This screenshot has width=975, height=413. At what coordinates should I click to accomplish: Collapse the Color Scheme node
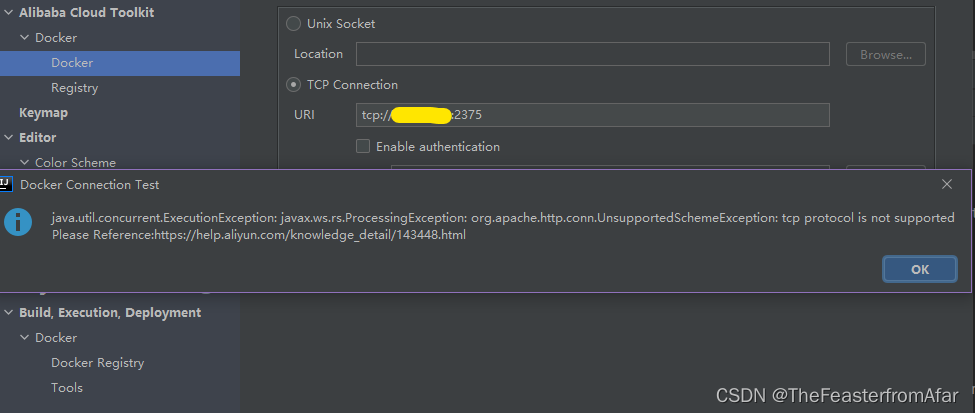tap(24, 162)
